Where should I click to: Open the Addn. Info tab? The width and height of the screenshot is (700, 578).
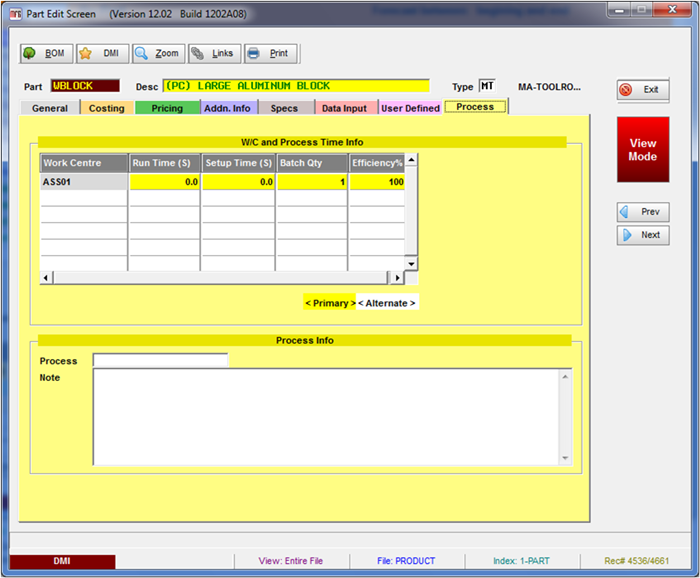pyautogui.click(x=227, y=108)
